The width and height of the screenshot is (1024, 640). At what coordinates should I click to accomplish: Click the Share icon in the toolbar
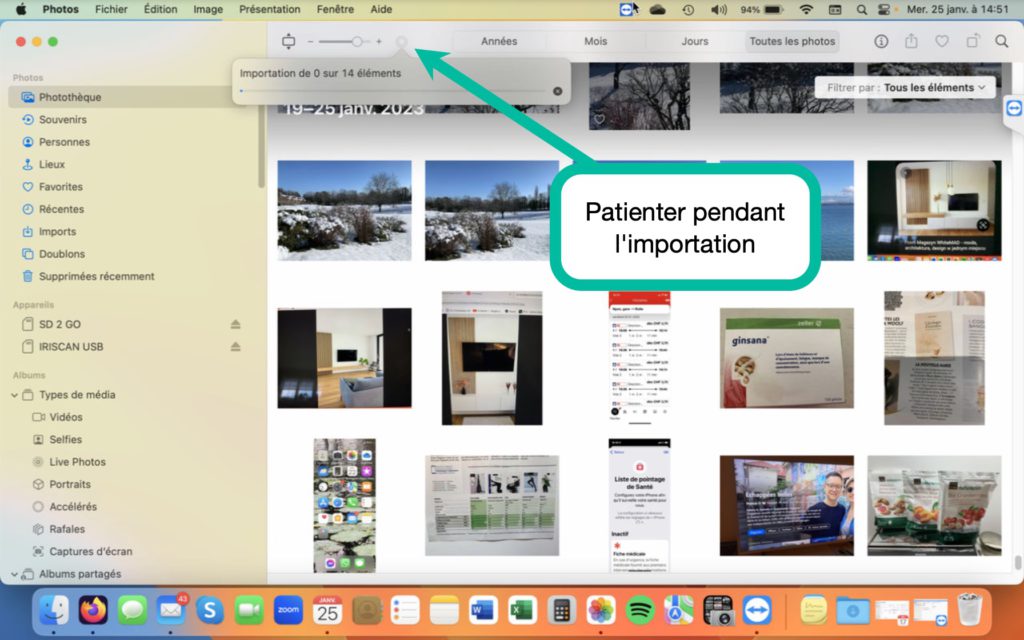911,41
